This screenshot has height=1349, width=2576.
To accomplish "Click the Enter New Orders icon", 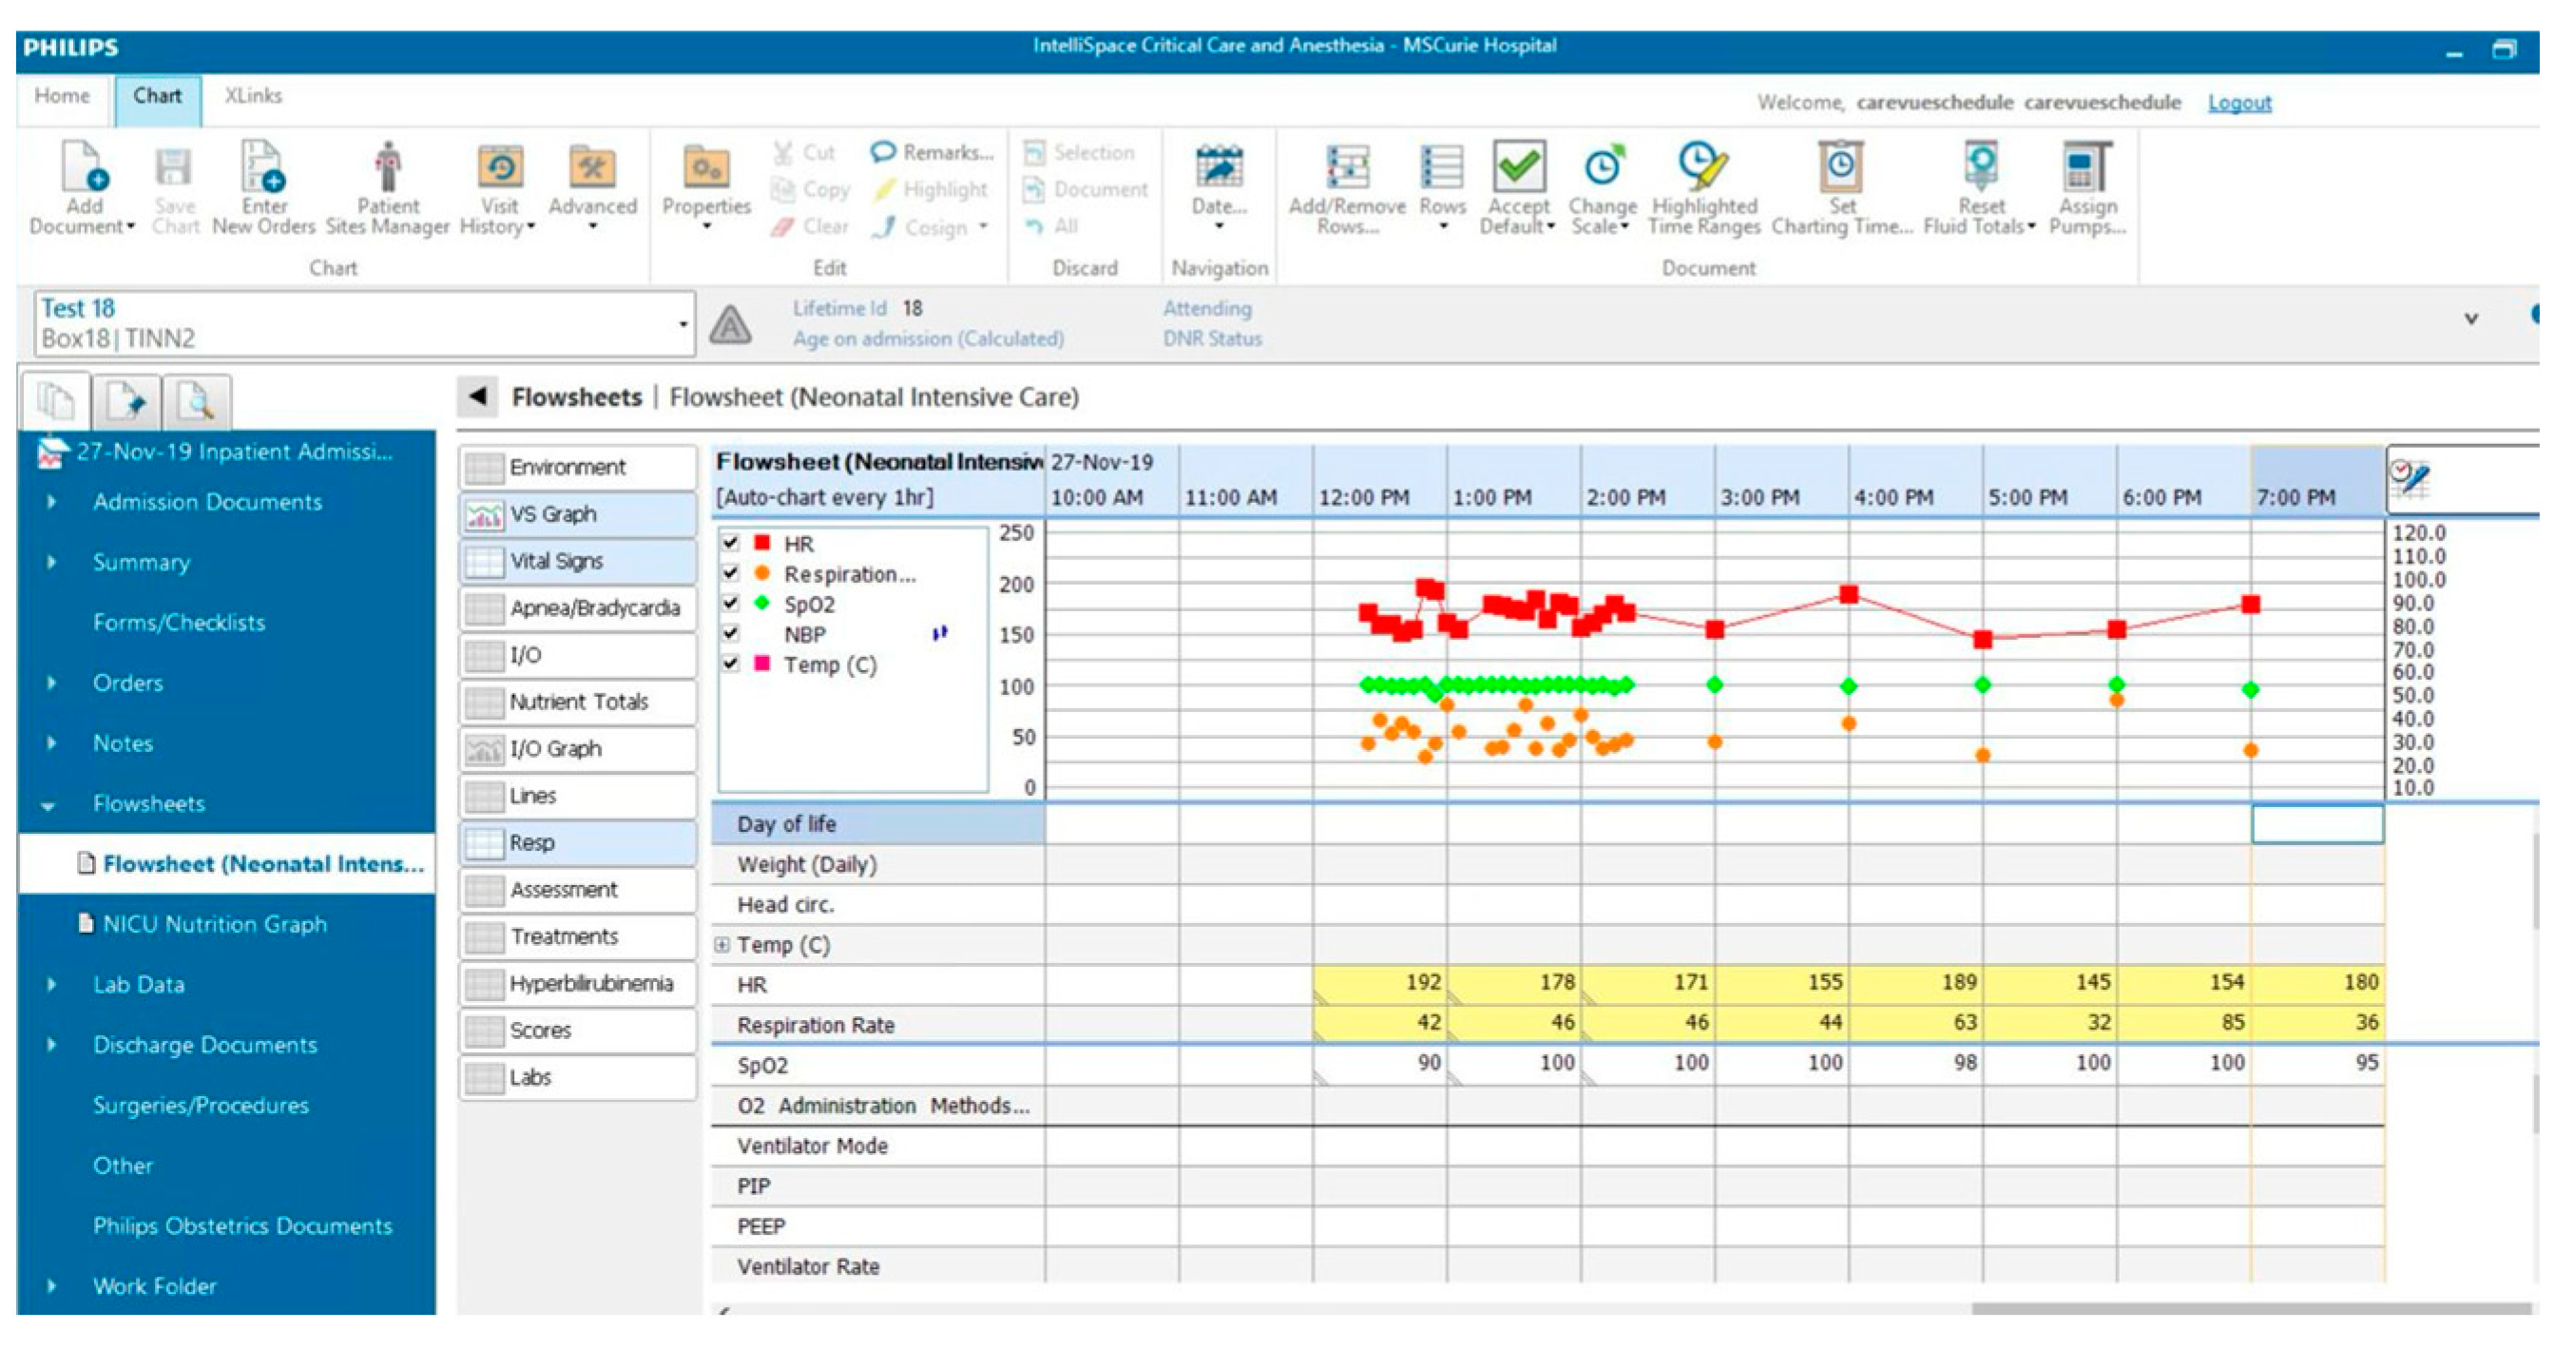I will coord(263,167).
